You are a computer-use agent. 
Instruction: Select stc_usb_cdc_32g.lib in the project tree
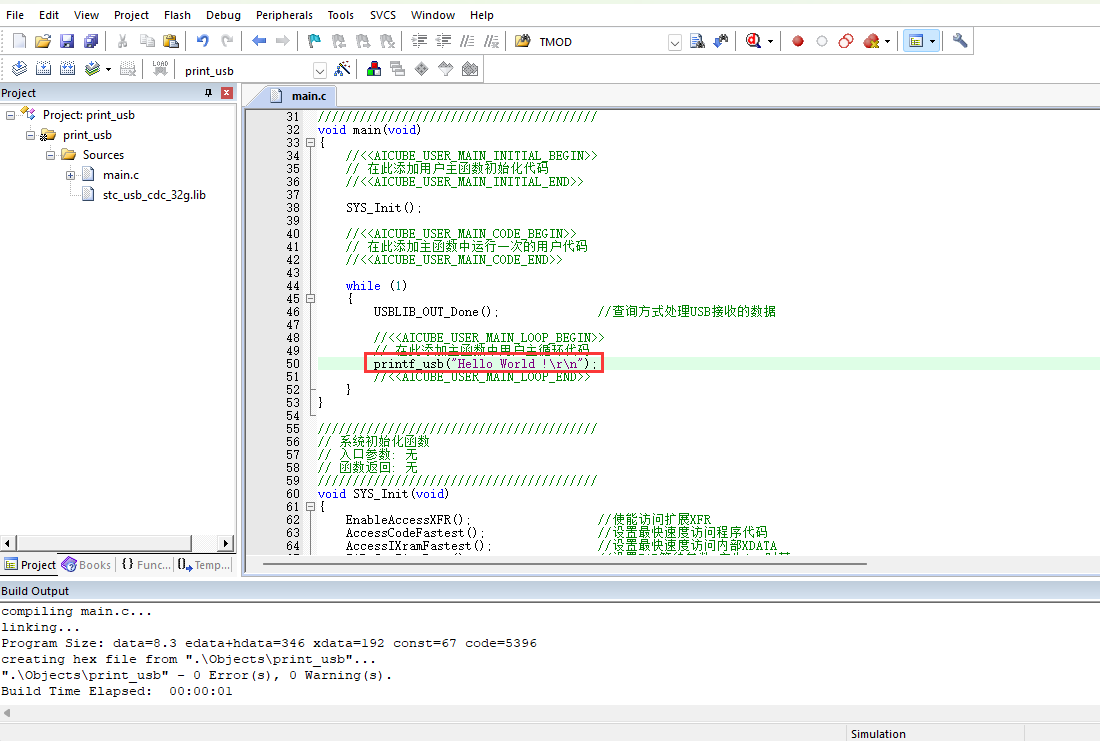pos(154,195)
